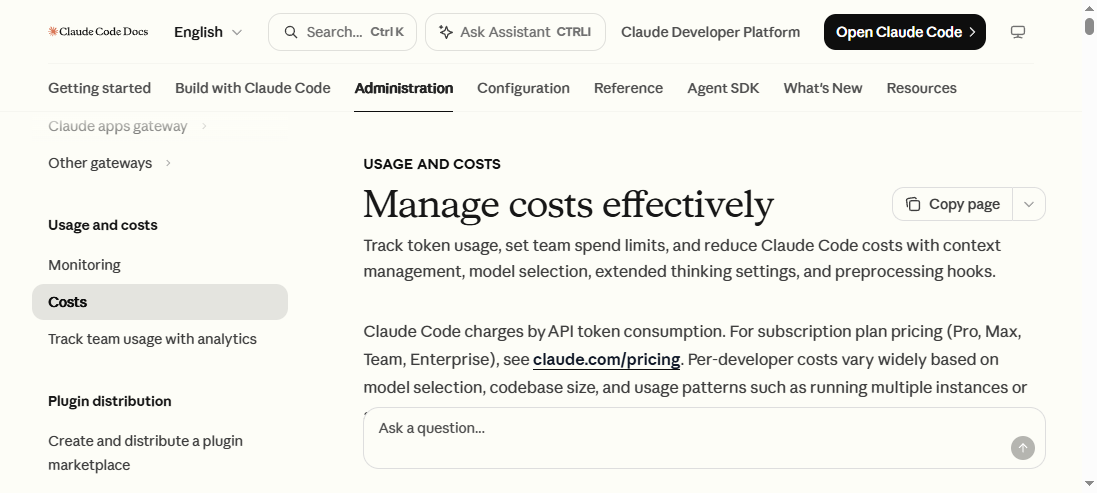This screenshot has height=493, width=1097.
Task: Switch to the Agent SDK tab
Action: 723,88
